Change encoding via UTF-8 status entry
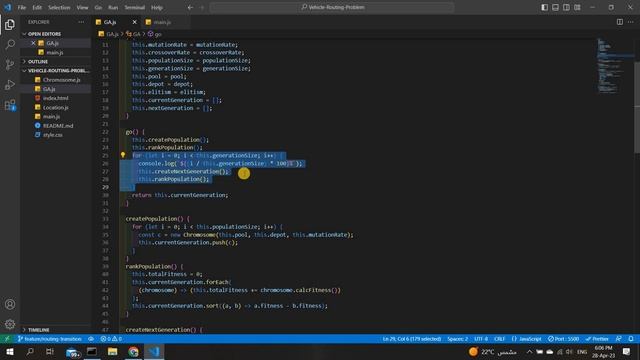The height and width of the screenshot is (360, 640). (x=481, y=339)
